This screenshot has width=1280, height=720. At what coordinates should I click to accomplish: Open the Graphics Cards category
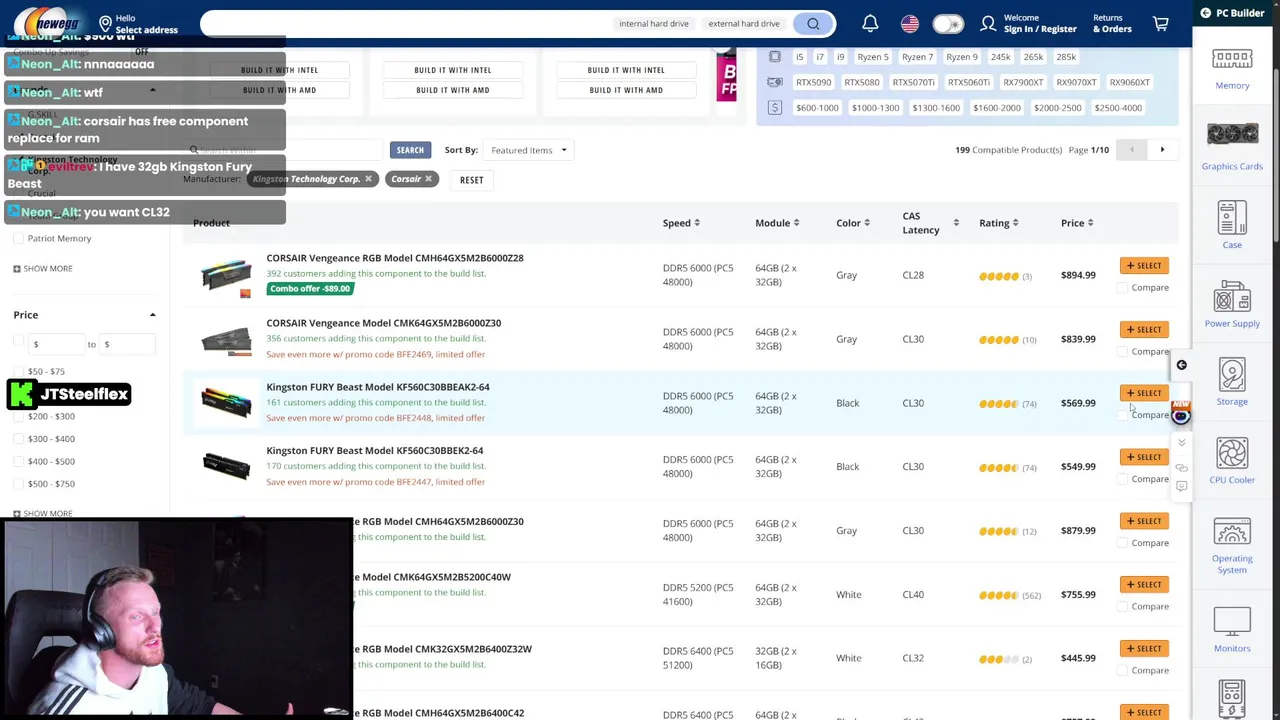[1232, 146]
